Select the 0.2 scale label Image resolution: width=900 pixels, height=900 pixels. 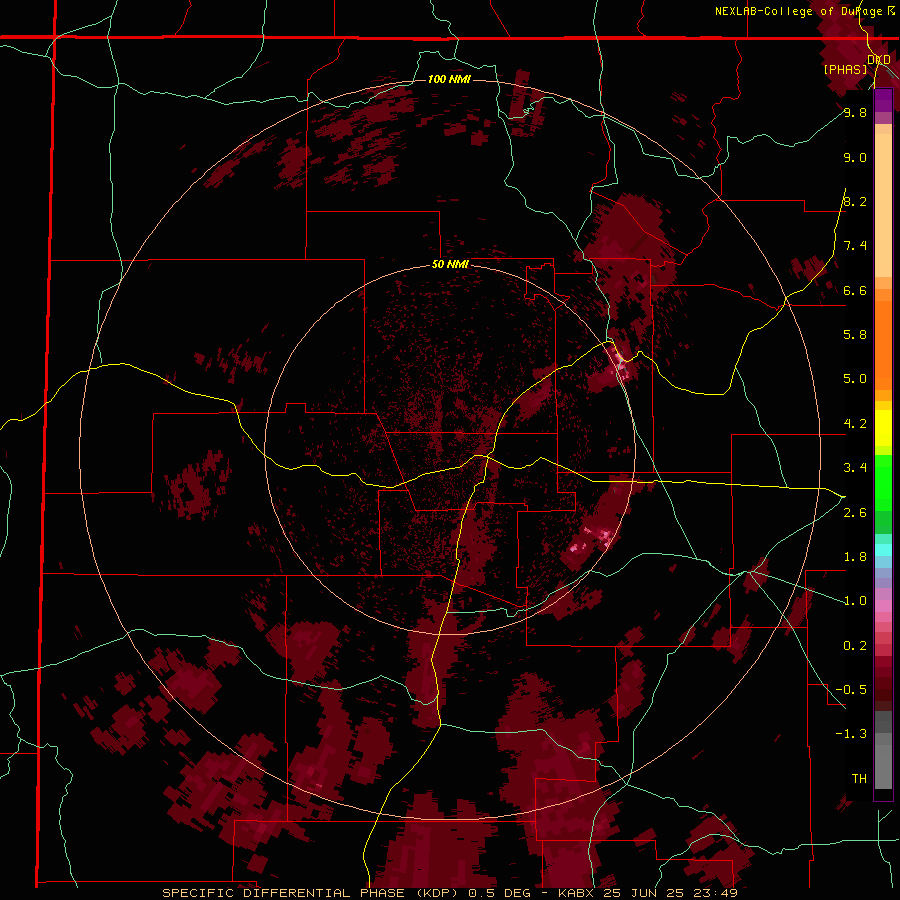[x=855, y=646]
